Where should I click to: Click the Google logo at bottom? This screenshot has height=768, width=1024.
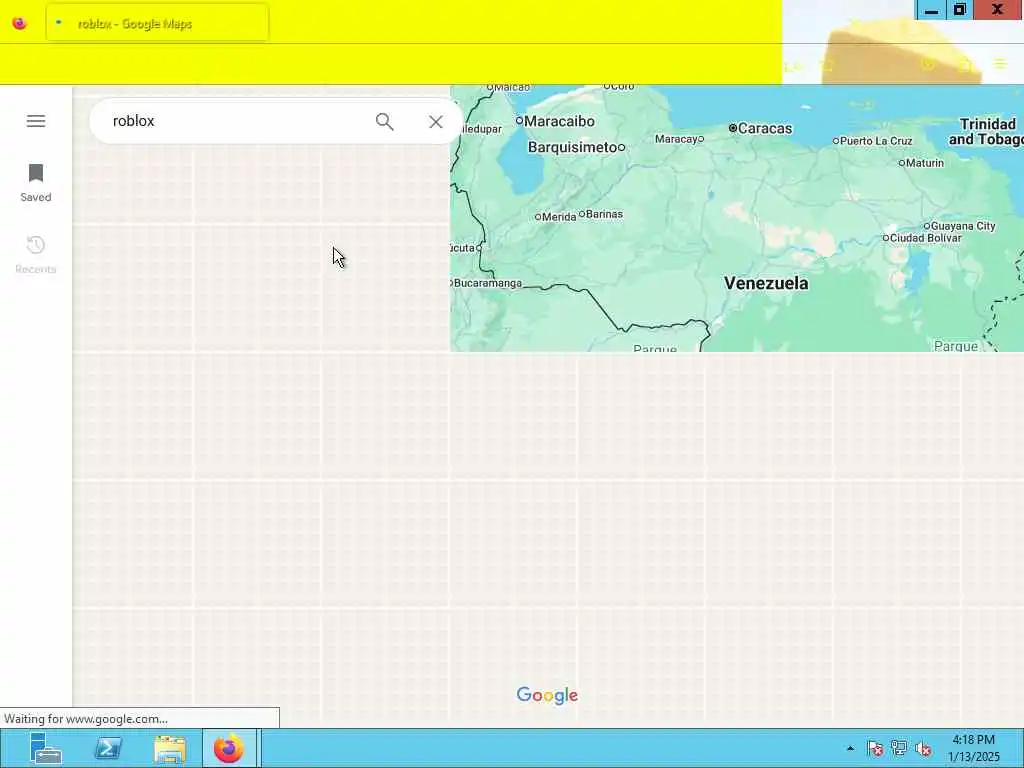coord(547,695)
